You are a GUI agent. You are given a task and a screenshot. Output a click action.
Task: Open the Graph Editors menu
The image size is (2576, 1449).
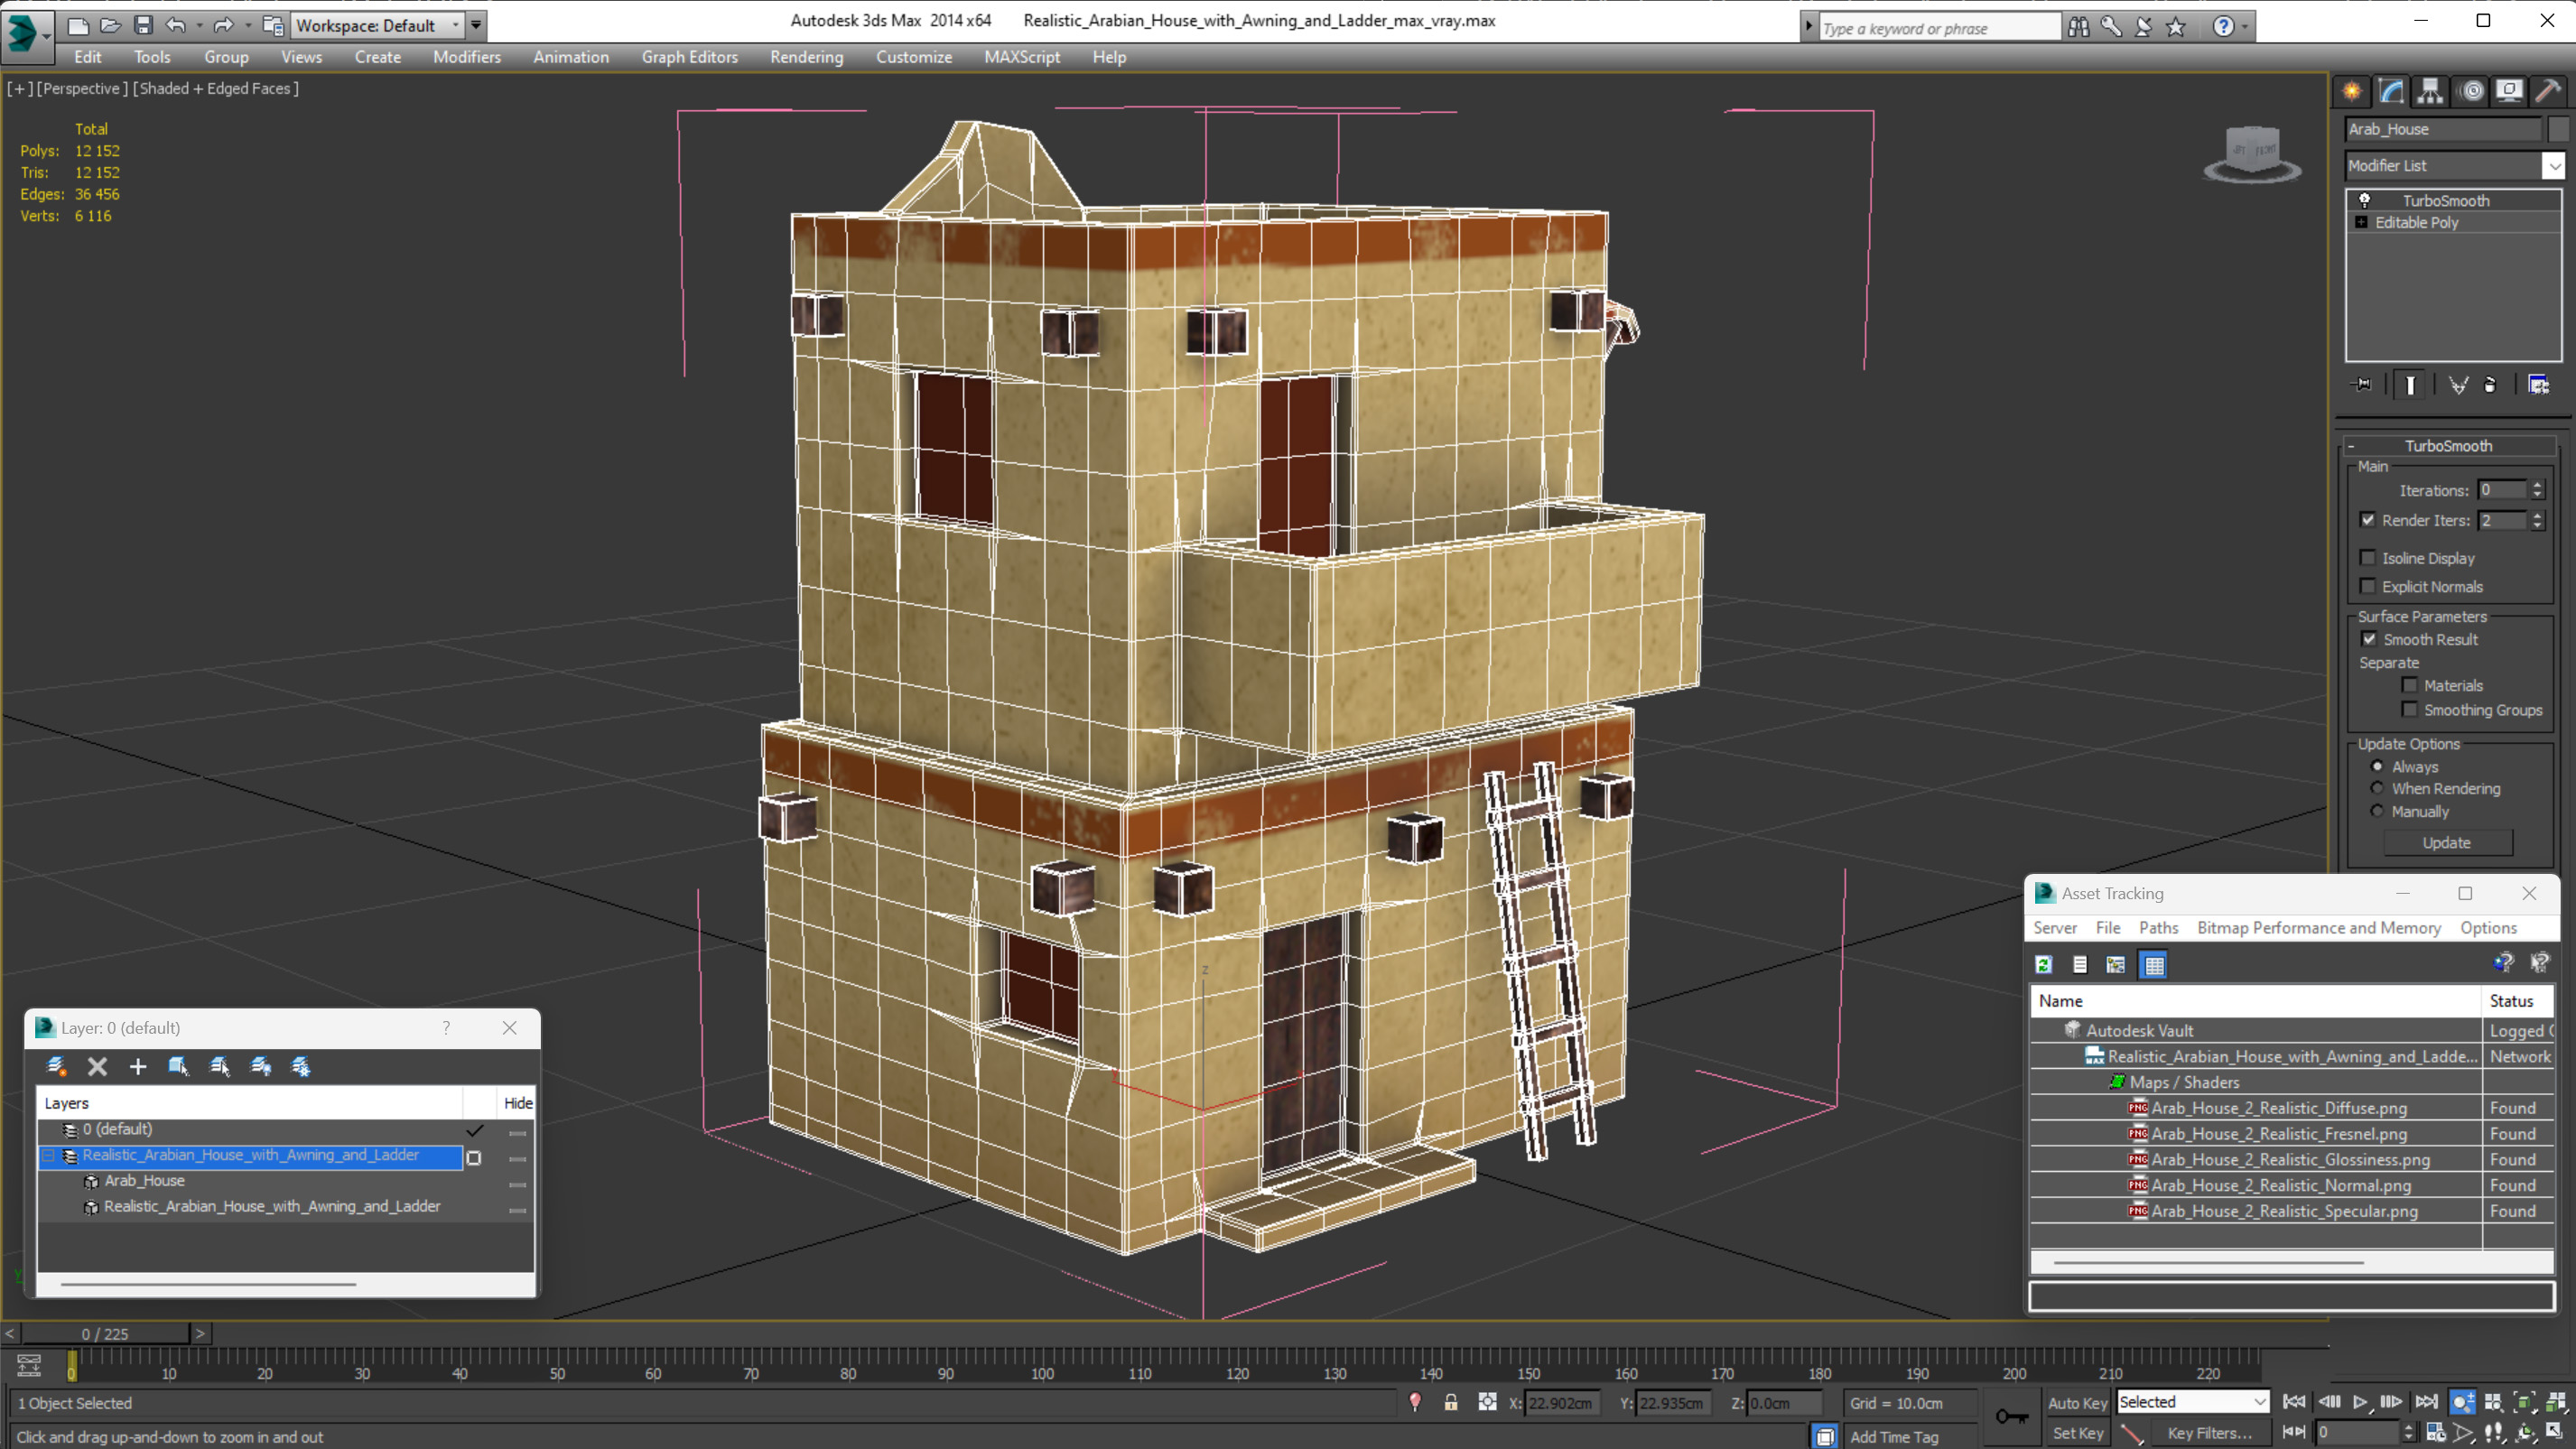[689, 57]
